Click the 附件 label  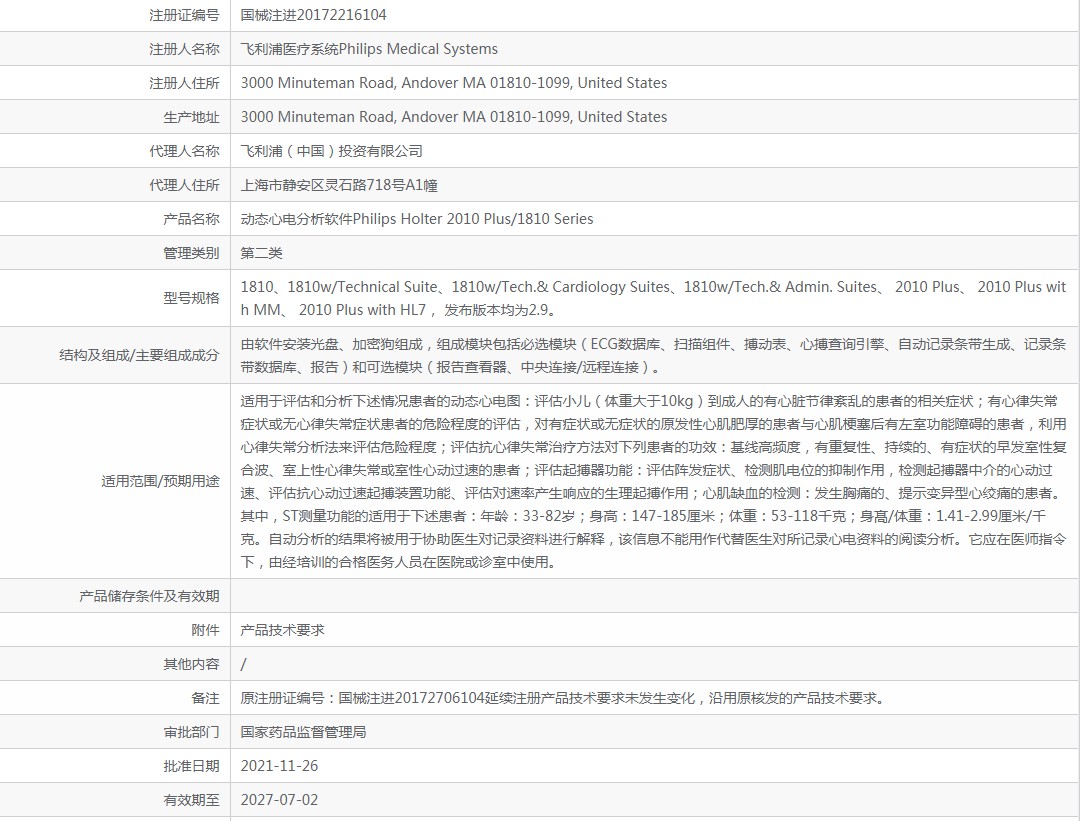[205, 630]
